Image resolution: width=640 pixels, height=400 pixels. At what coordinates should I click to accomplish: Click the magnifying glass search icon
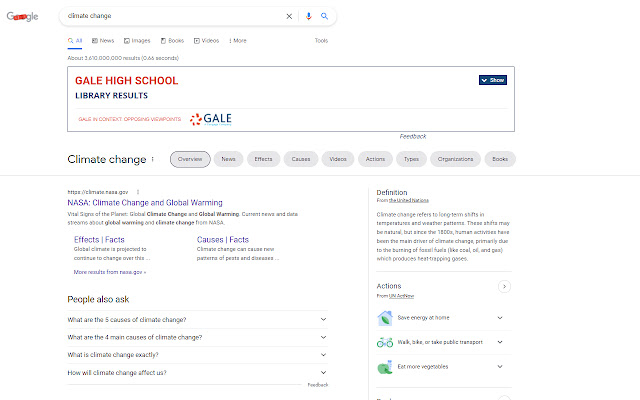click(x=324, y=16)
